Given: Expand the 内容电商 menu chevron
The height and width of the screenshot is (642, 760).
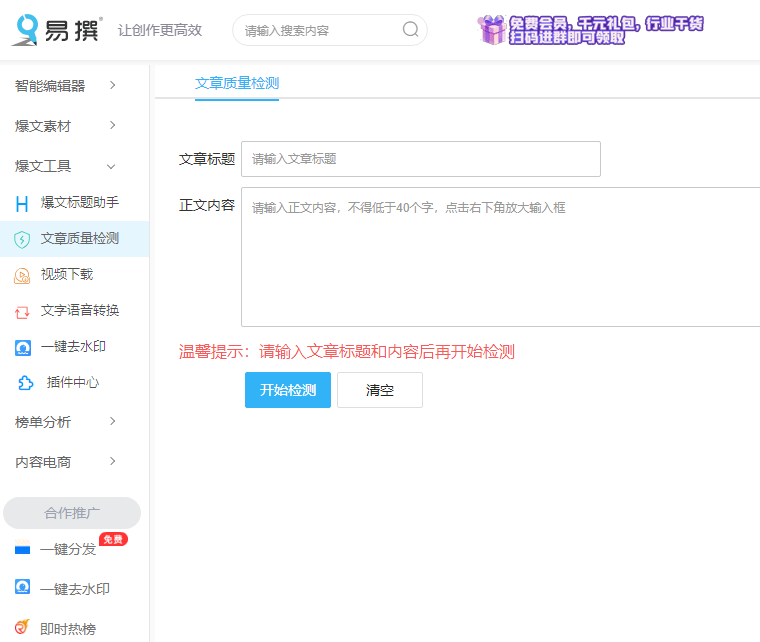Looking at the screenshot, I should (x=112, y=461).
